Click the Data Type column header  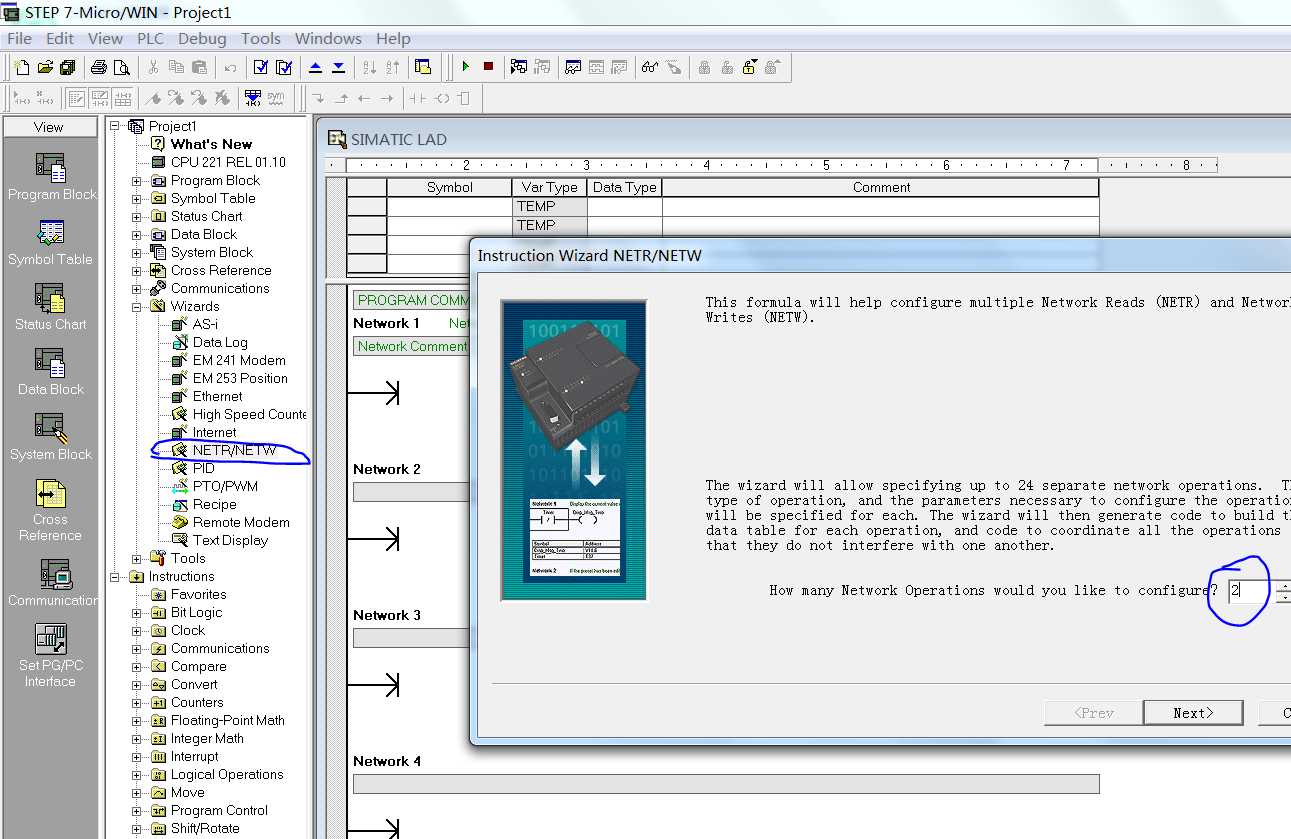coord(624,187)
